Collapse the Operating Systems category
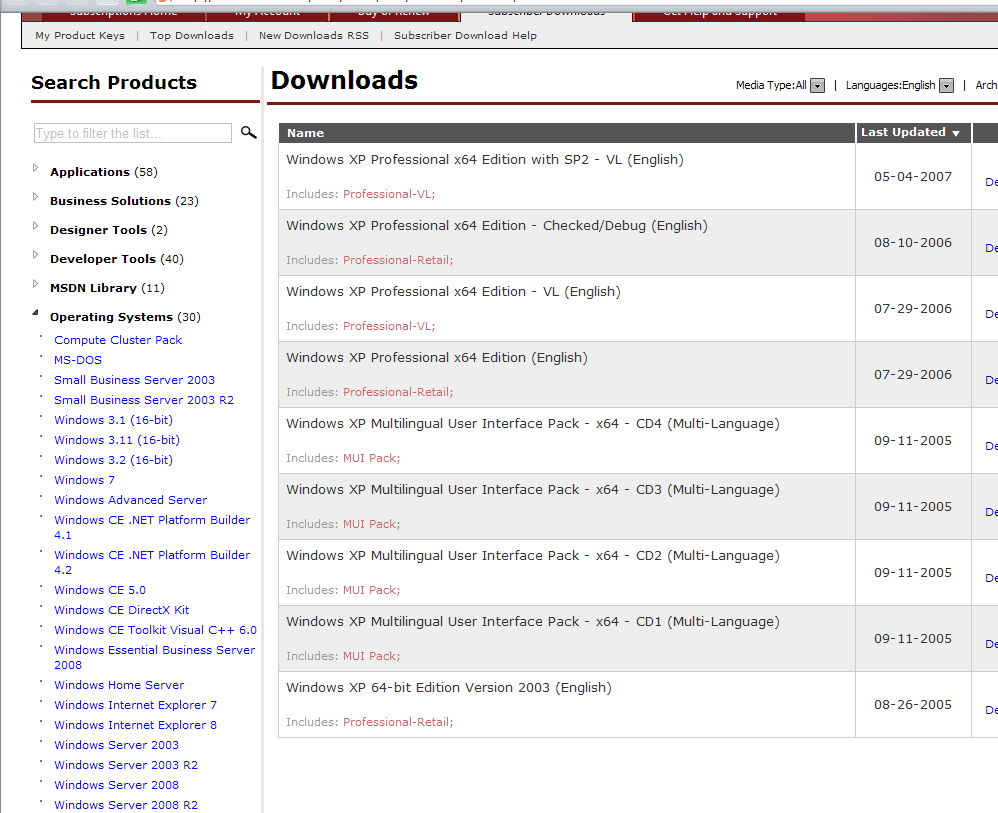The image size is (998, 813). click(36, 313)
